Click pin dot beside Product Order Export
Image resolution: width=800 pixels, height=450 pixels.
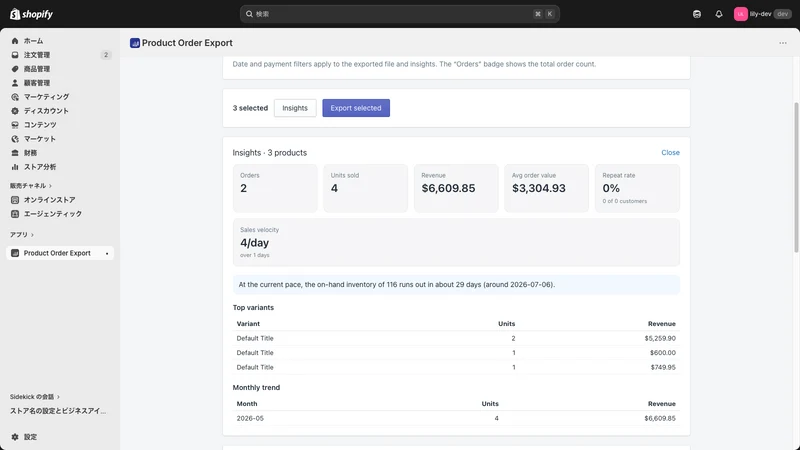click(107, 254)
